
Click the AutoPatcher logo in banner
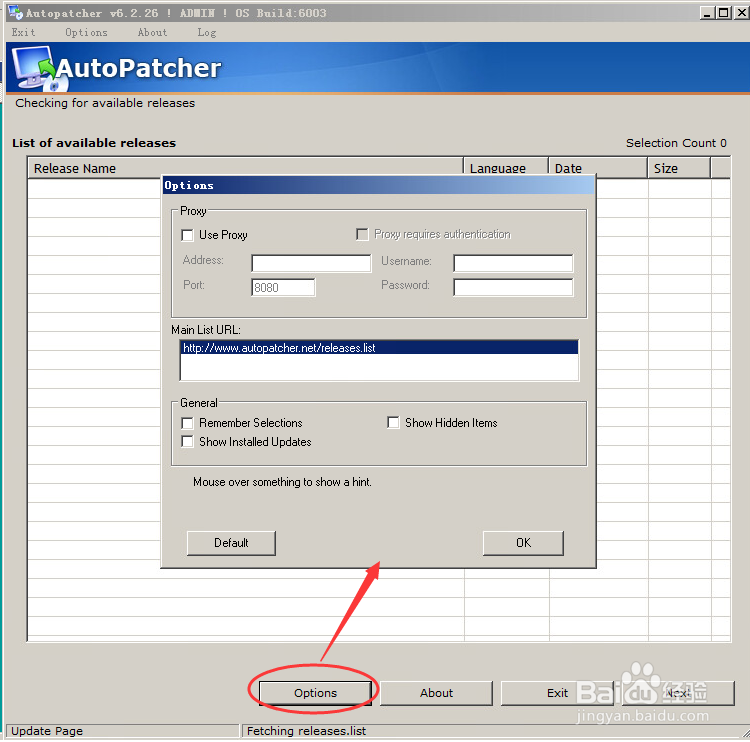tap(116, 68)
